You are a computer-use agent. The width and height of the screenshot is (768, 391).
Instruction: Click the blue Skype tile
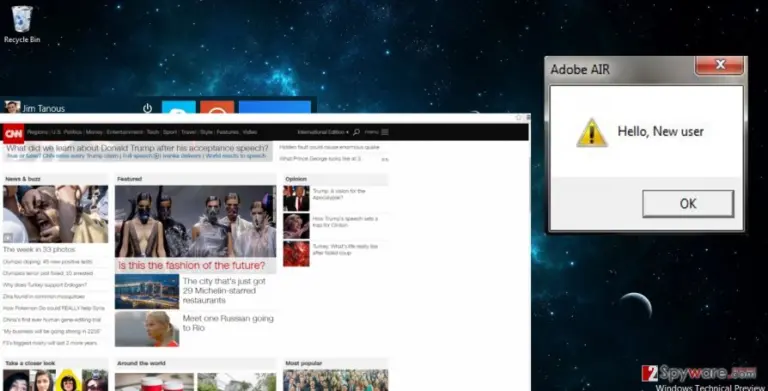point(179,107)
